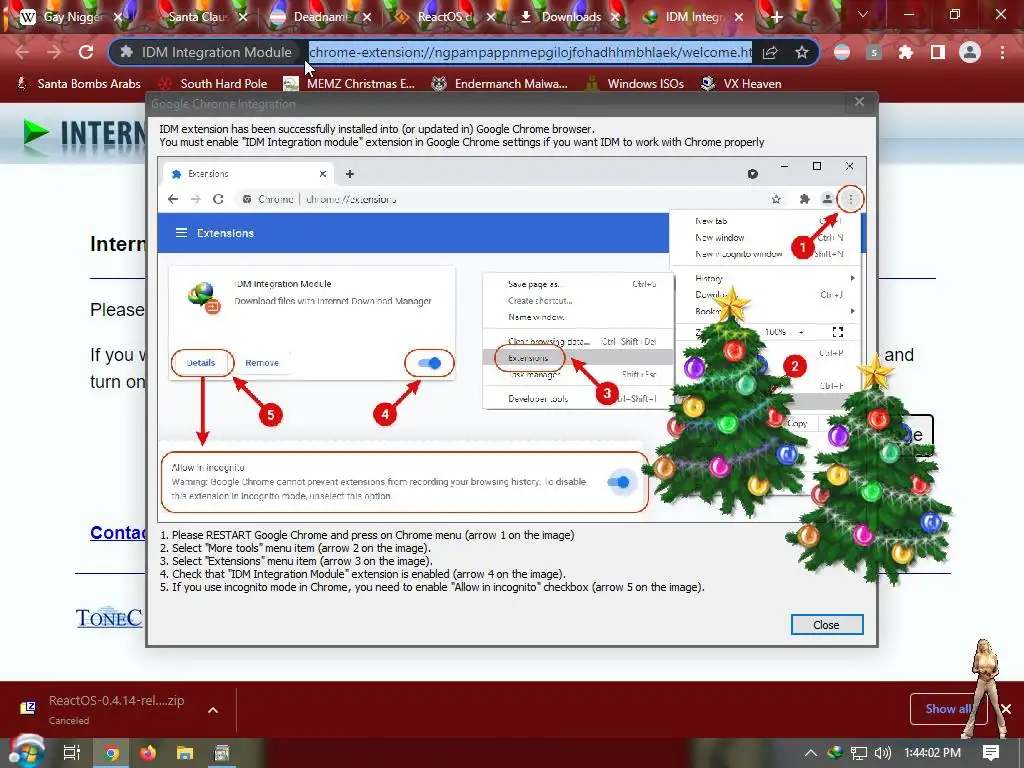Click IDM icon in system tray
The width and height of the screenshot is (1024, 768).
click(835, 753)
